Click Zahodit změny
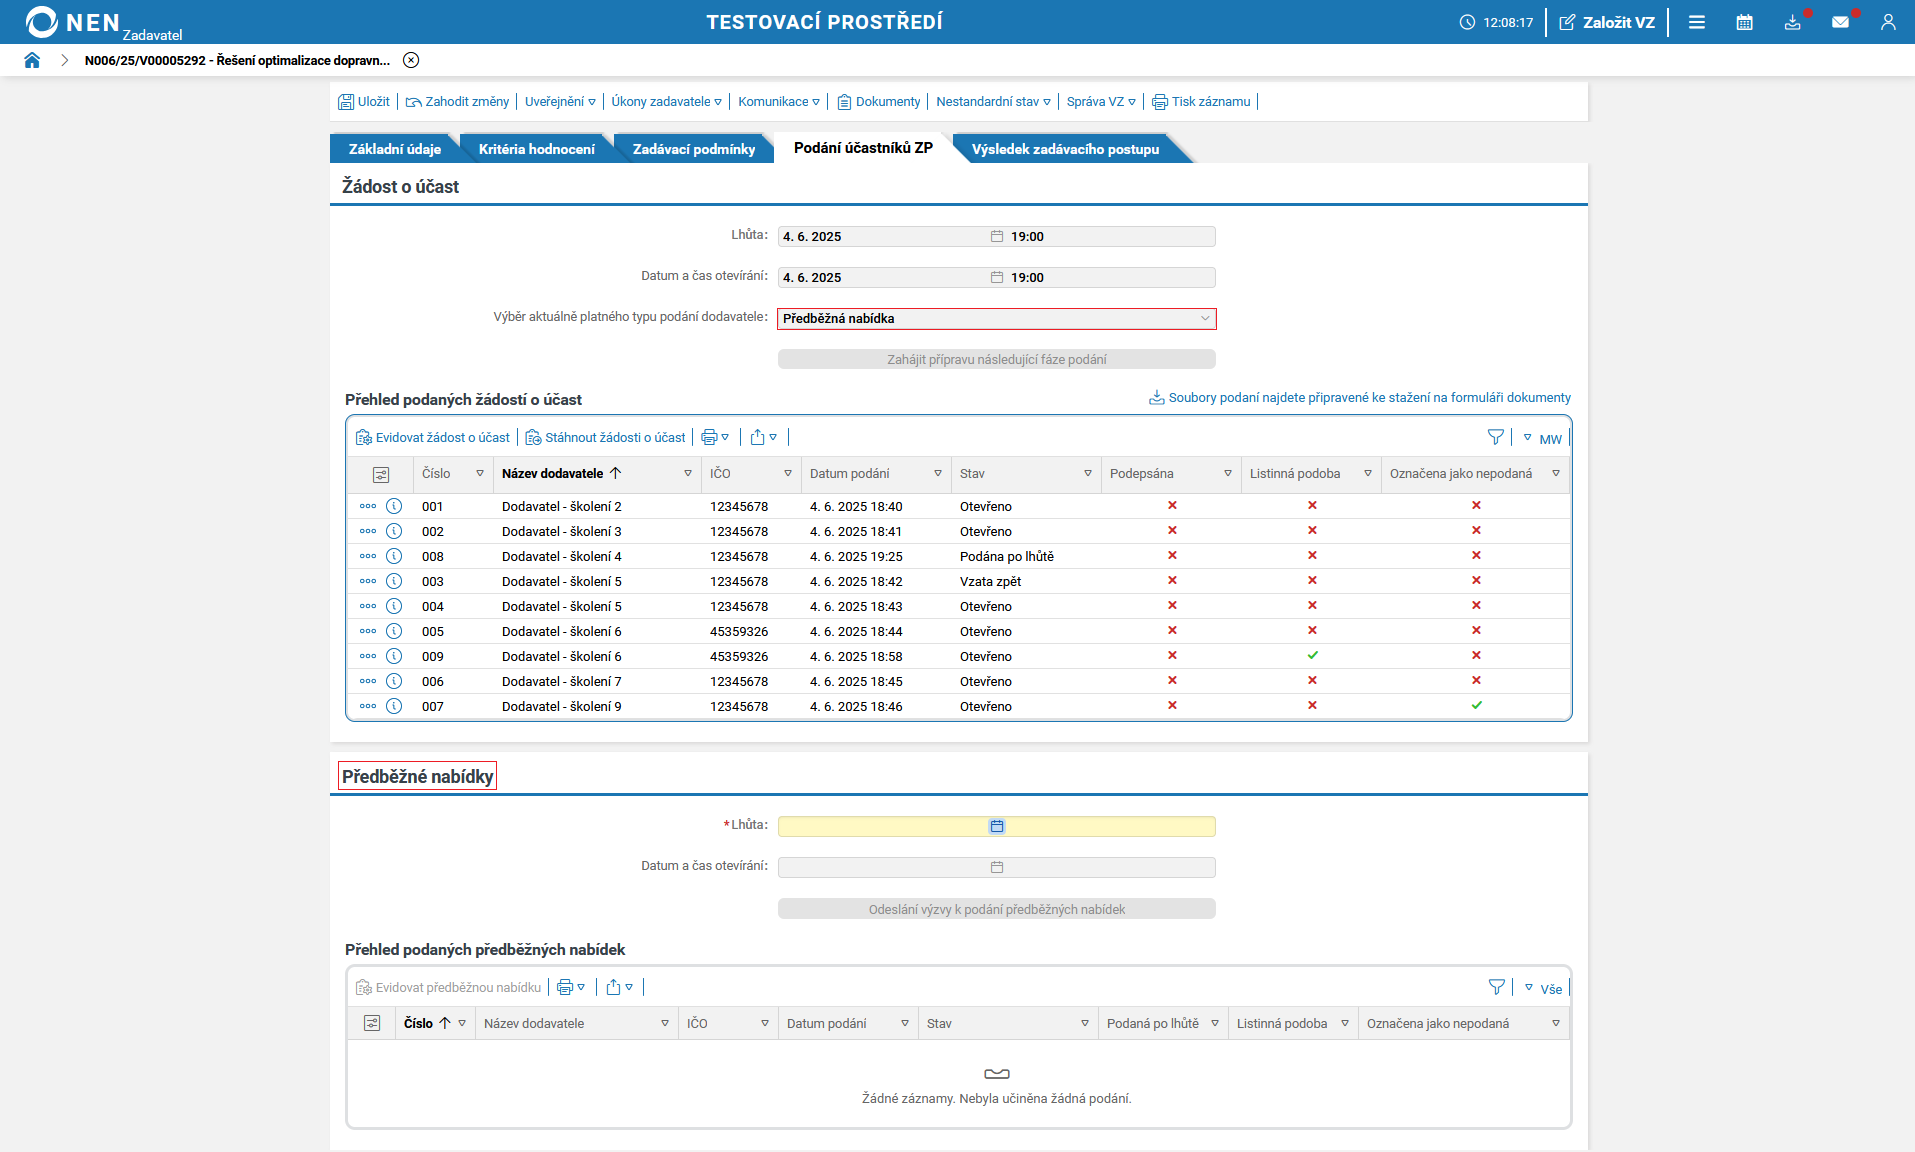 coord(457,102)
